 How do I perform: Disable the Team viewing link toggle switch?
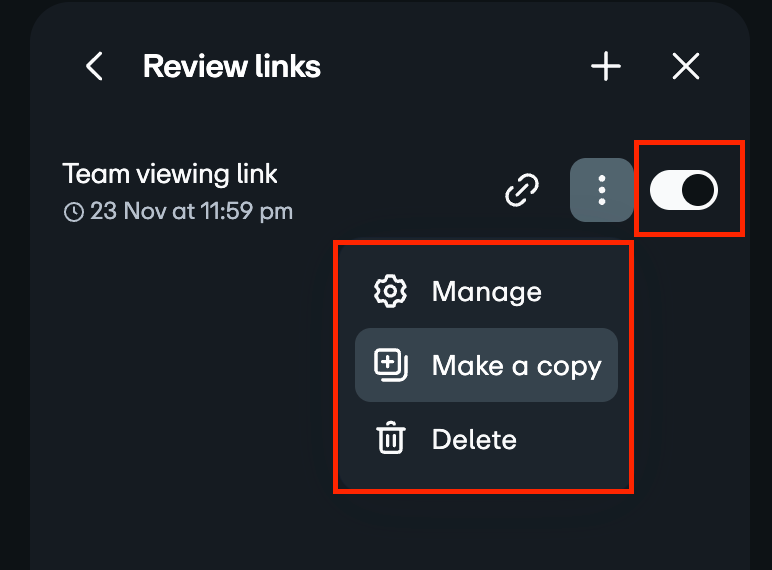[x=684, y=190]
